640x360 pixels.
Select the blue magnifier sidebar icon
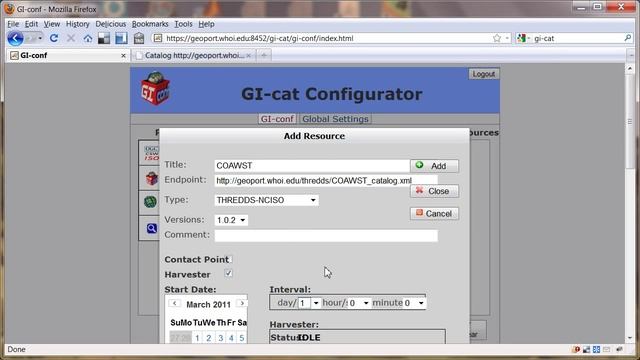(x=151, y=228)
